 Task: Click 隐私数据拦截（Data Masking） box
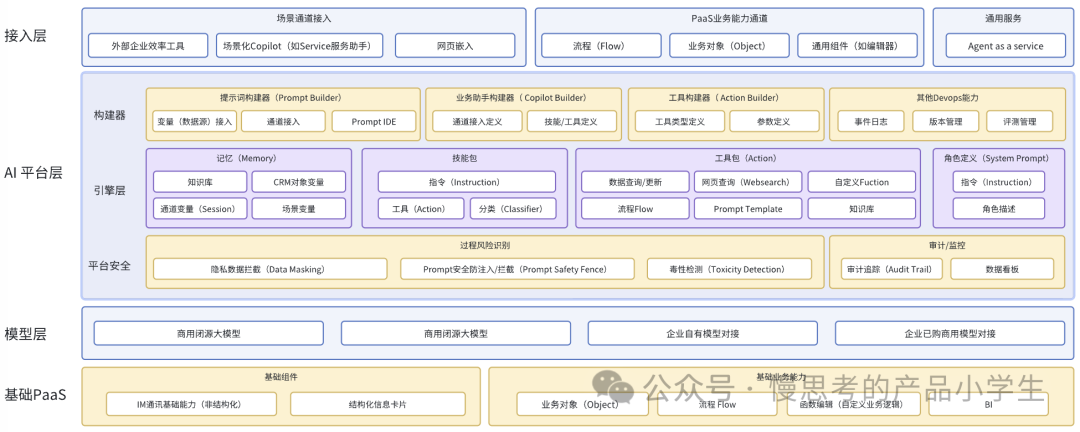[270, 269]
